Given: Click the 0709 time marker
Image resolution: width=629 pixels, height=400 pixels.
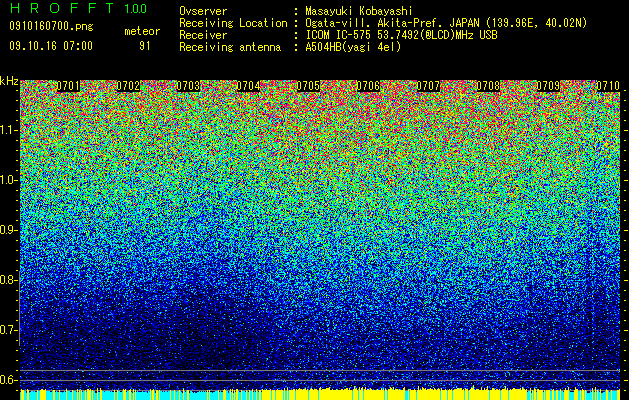Looking at the screenshot, I should [548, 86].
